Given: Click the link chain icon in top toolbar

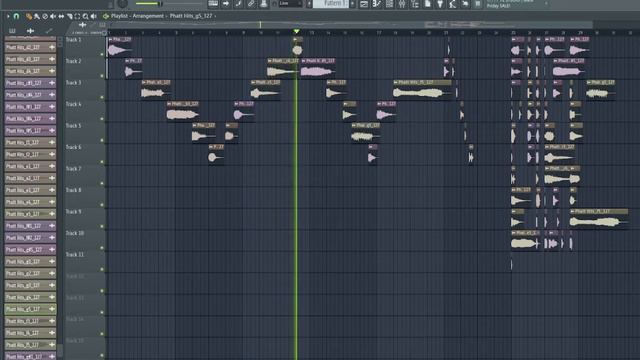Looking at the screenshot, I should [x=251, y=4].
